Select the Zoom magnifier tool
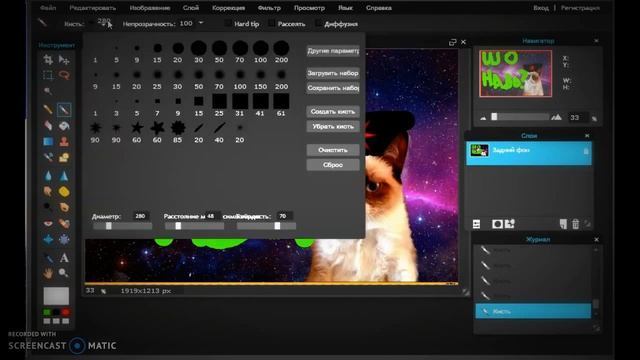The height and width of the screenshot is (360, 640). tap(64, 273)
